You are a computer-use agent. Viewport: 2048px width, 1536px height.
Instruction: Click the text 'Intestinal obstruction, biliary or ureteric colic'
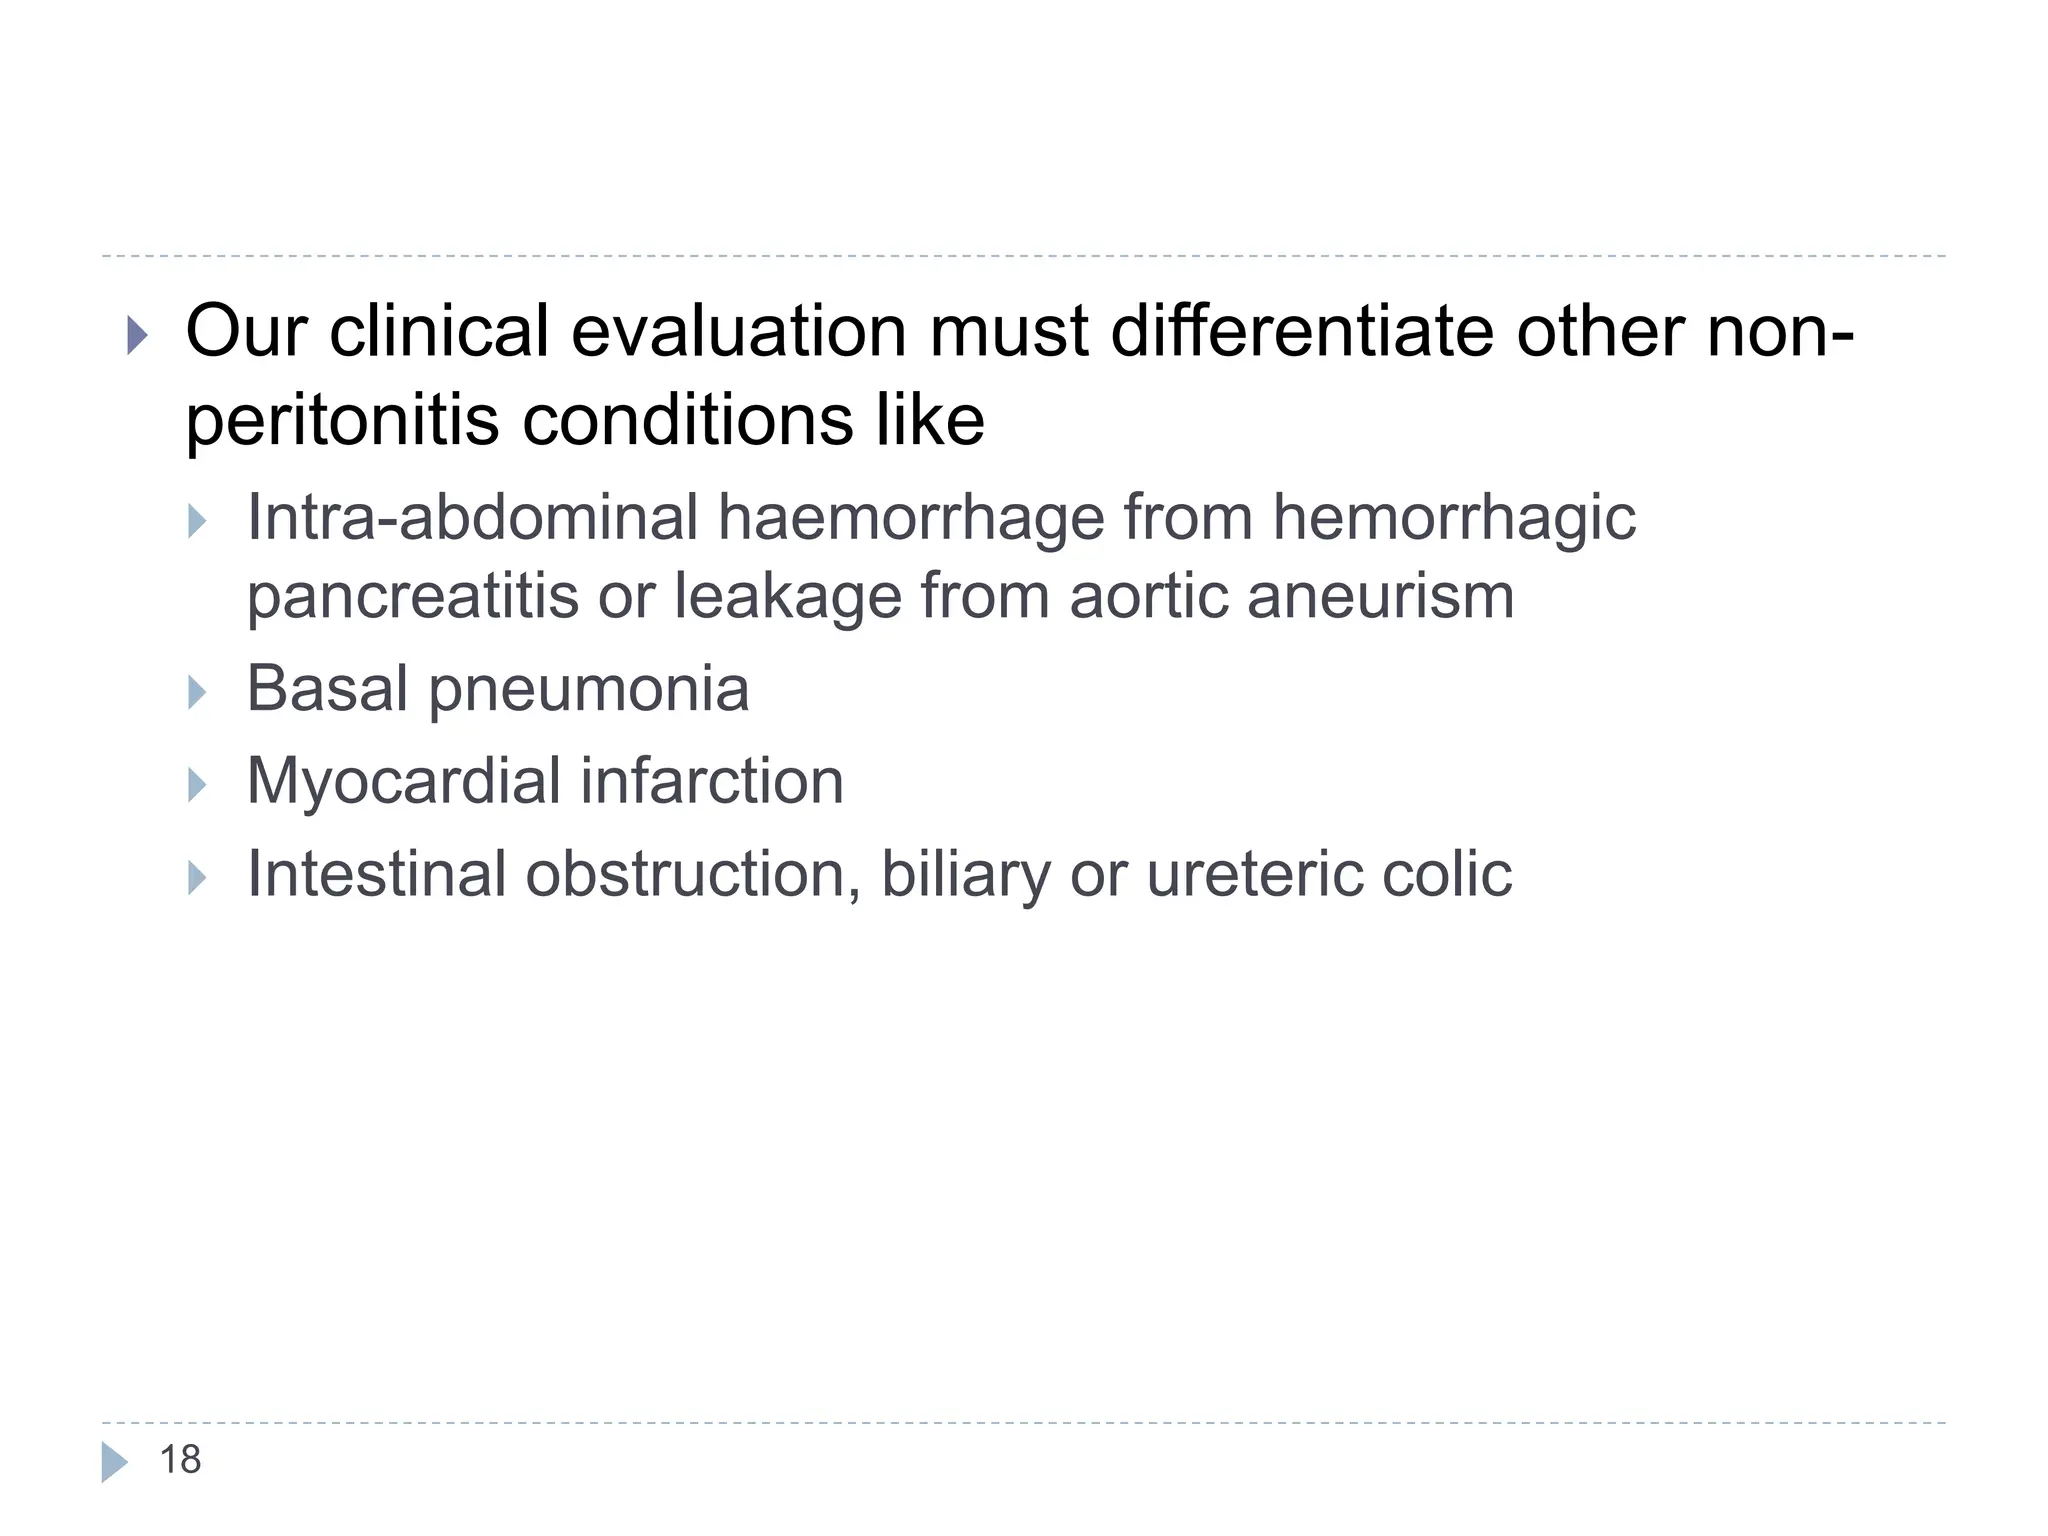pyautogui.click(x=879, y=875)
